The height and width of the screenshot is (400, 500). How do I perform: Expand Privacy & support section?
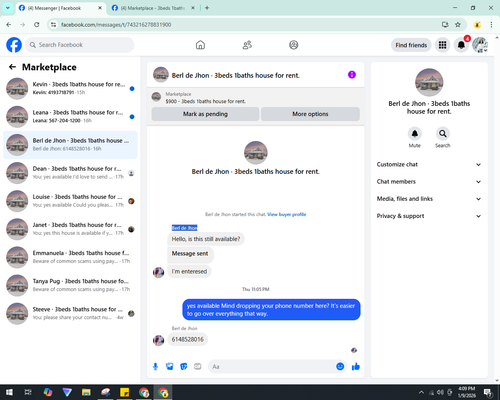(429, 216)
